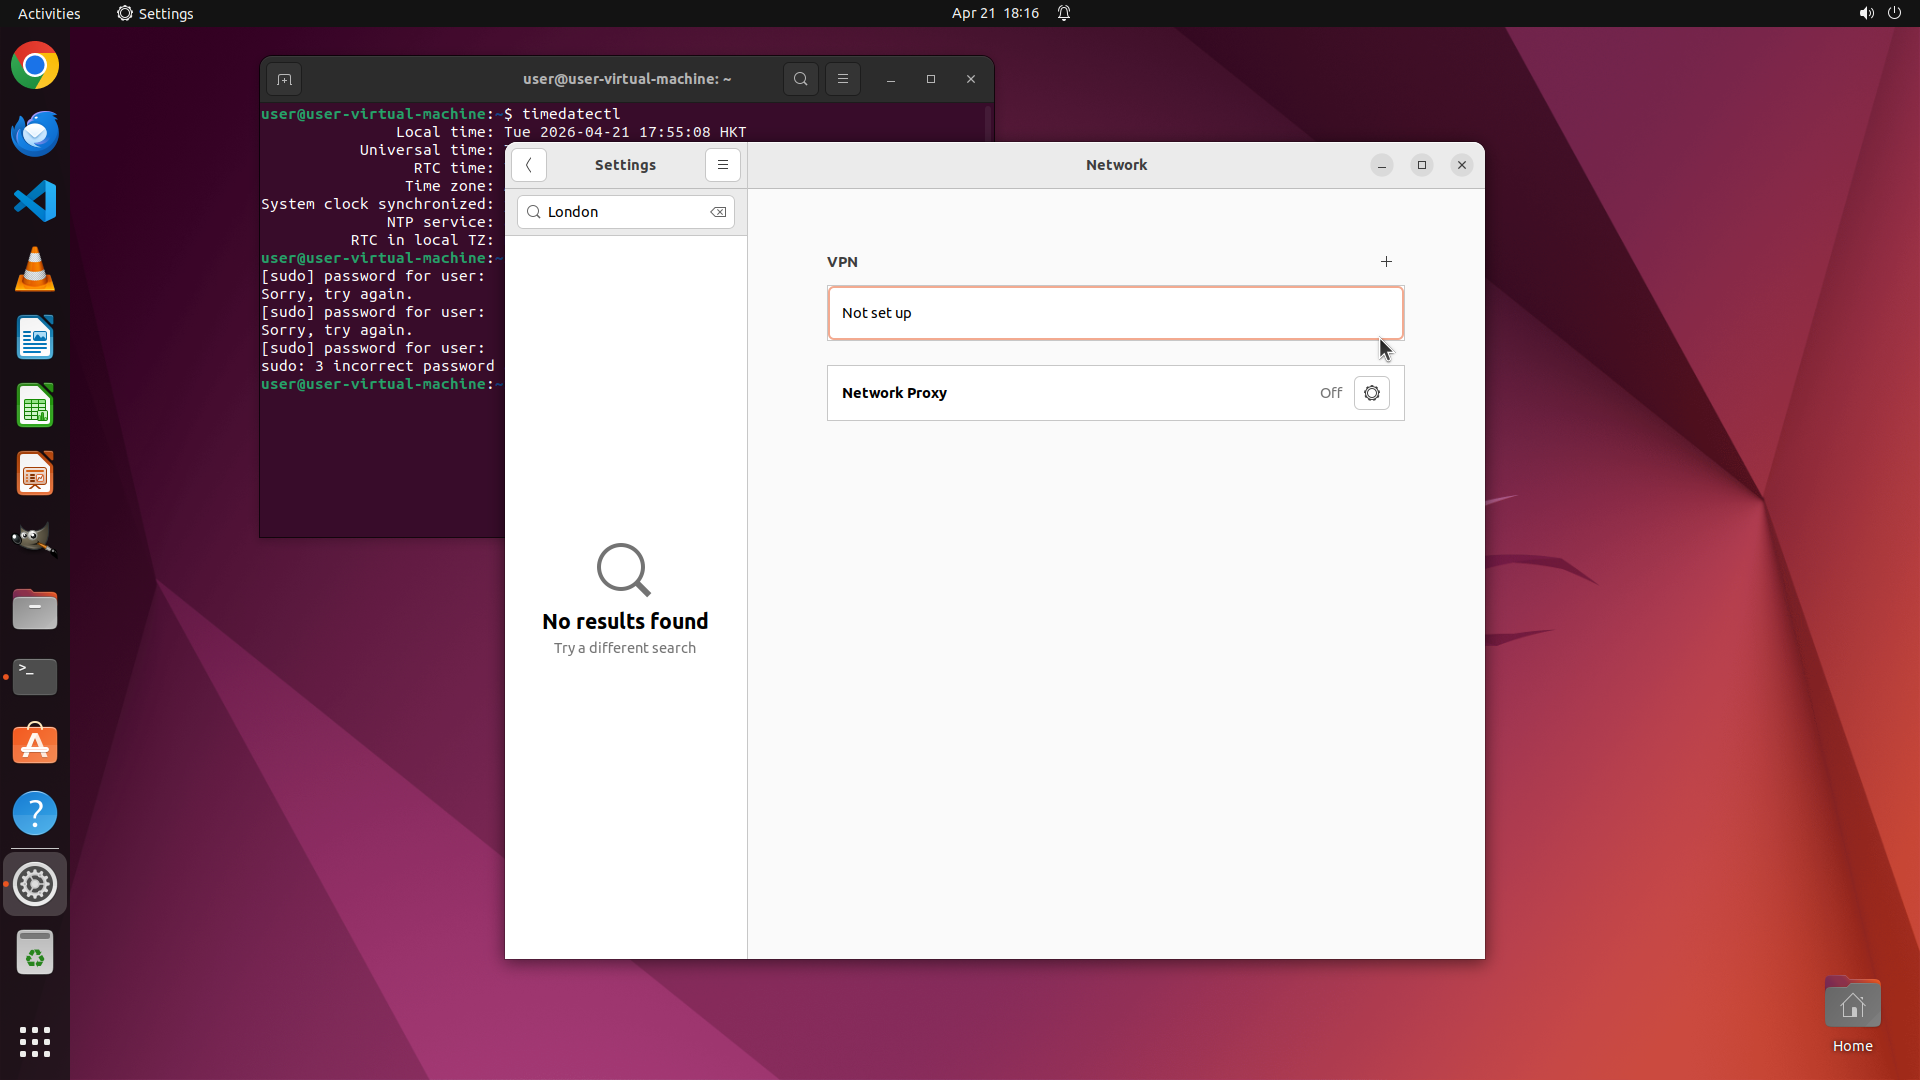This screenshot has height=1080, width=1920.
Task: Show all applications grid
Action: [35, 1041]
